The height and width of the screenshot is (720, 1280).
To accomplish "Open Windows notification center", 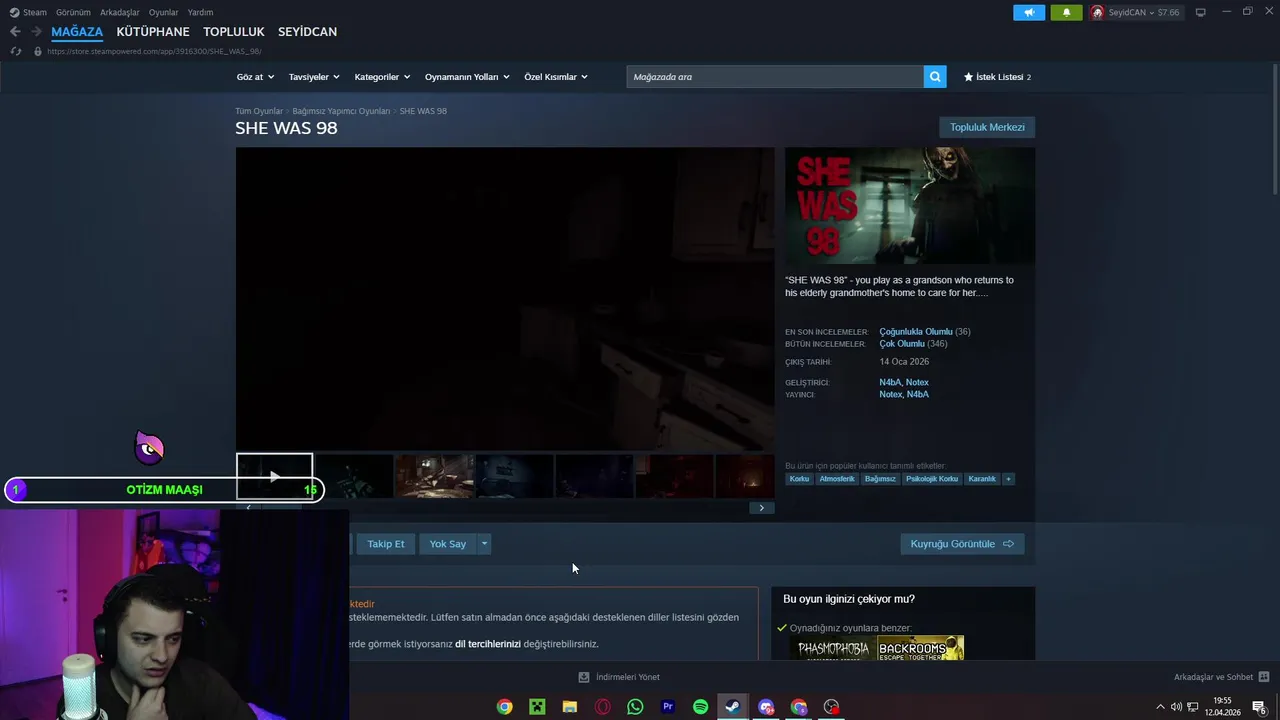I will (x=1259, y=707).
